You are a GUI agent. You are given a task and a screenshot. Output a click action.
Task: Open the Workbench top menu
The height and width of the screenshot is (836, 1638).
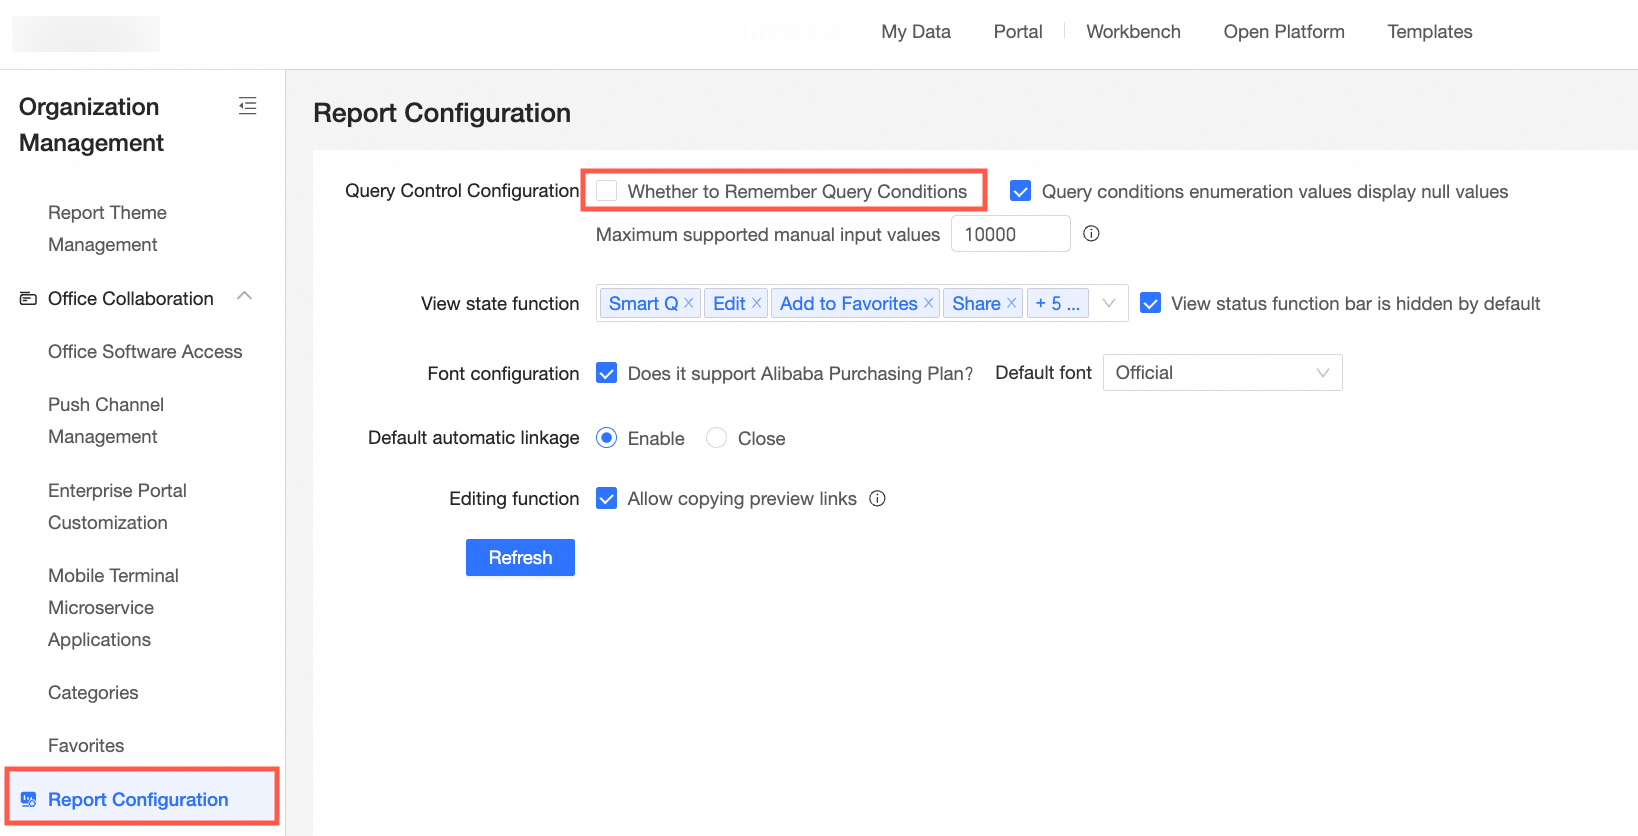pos(1133,32)
